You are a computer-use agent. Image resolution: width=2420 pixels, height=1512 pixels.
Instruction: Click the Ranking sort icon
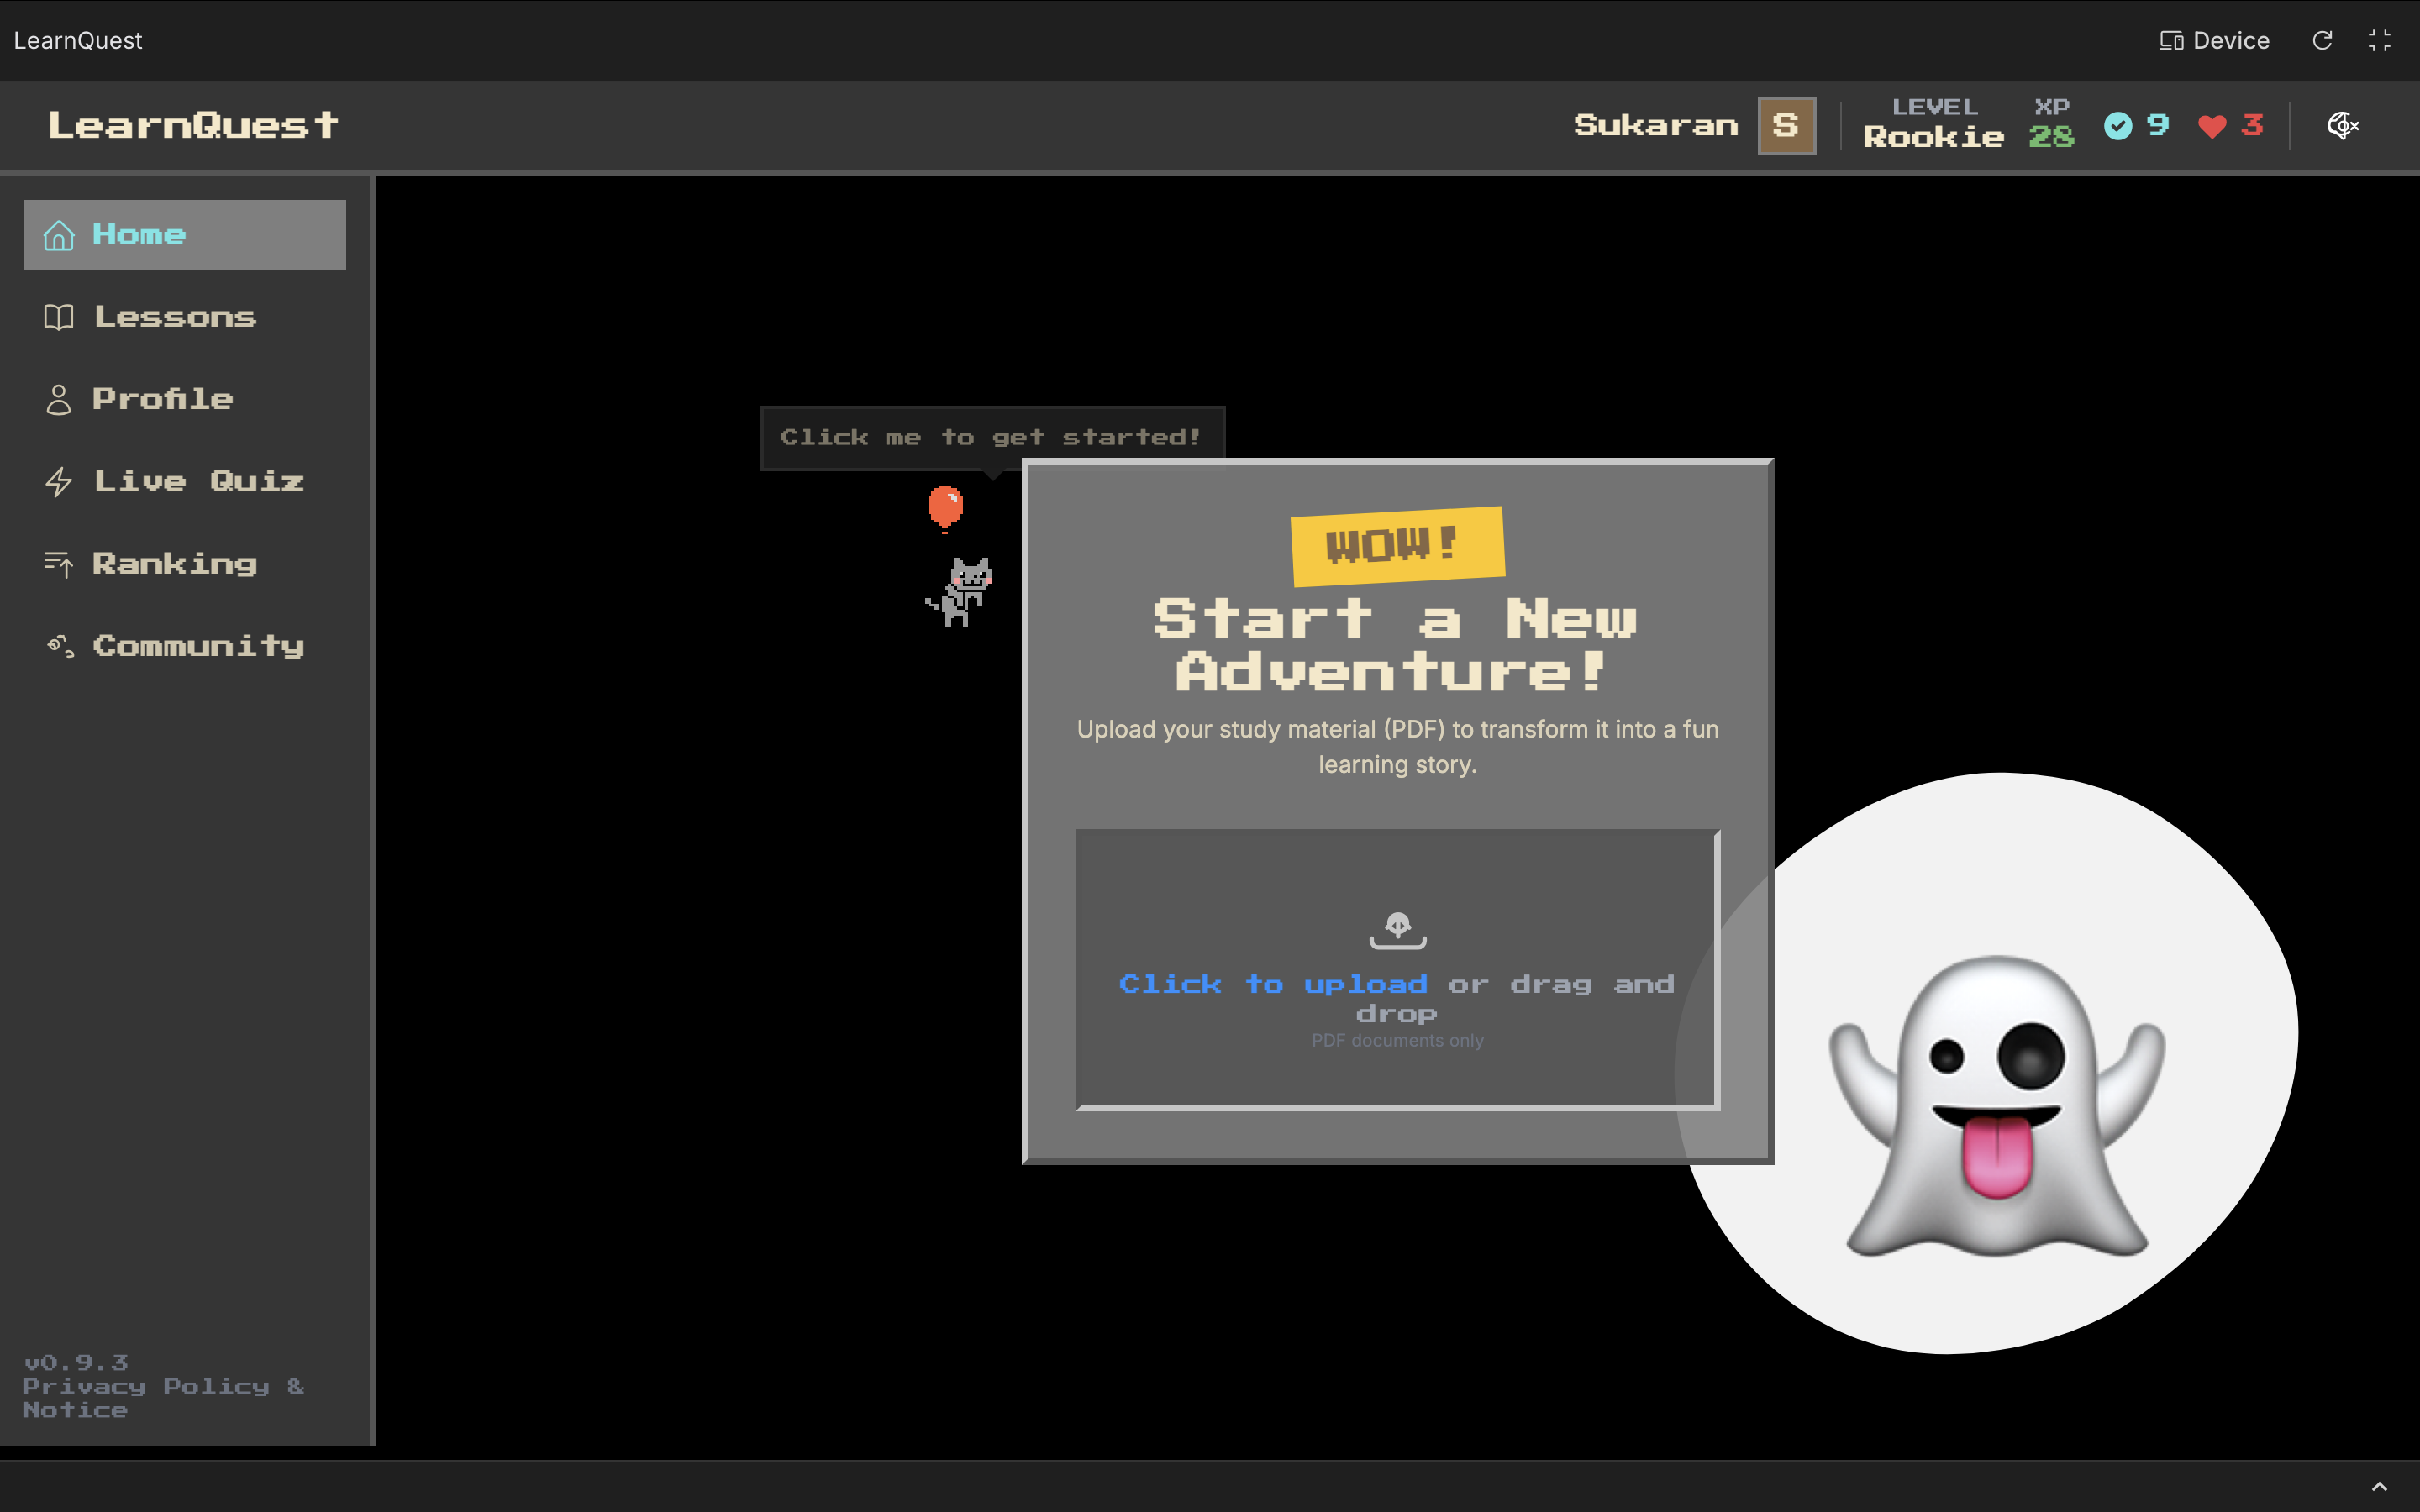click(59, 564)
